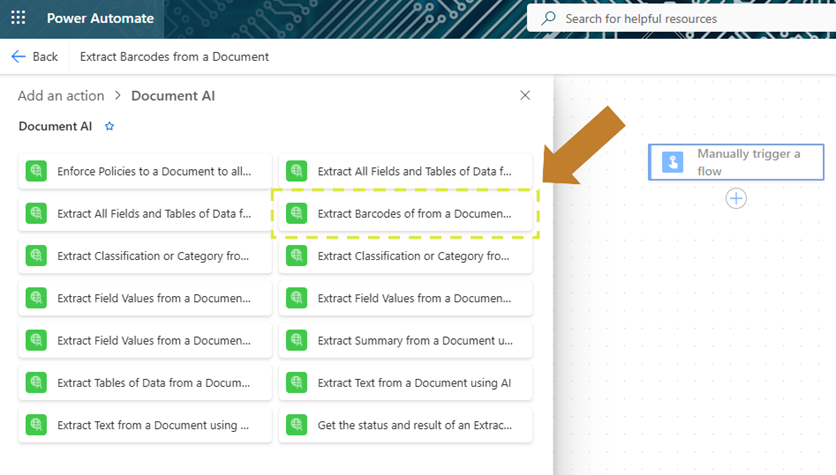Open the app launcher waffle icon

pos(18,18)
